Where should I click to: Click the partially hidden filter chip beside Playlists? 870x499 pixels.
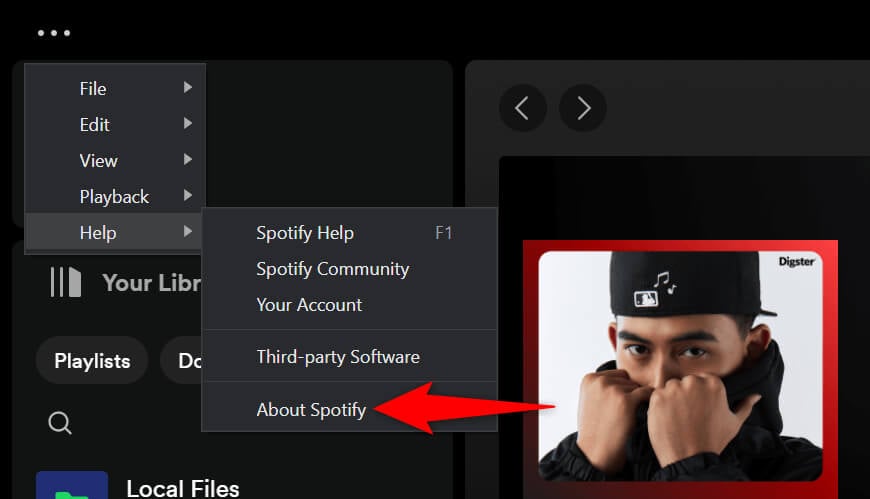(183, 361)
